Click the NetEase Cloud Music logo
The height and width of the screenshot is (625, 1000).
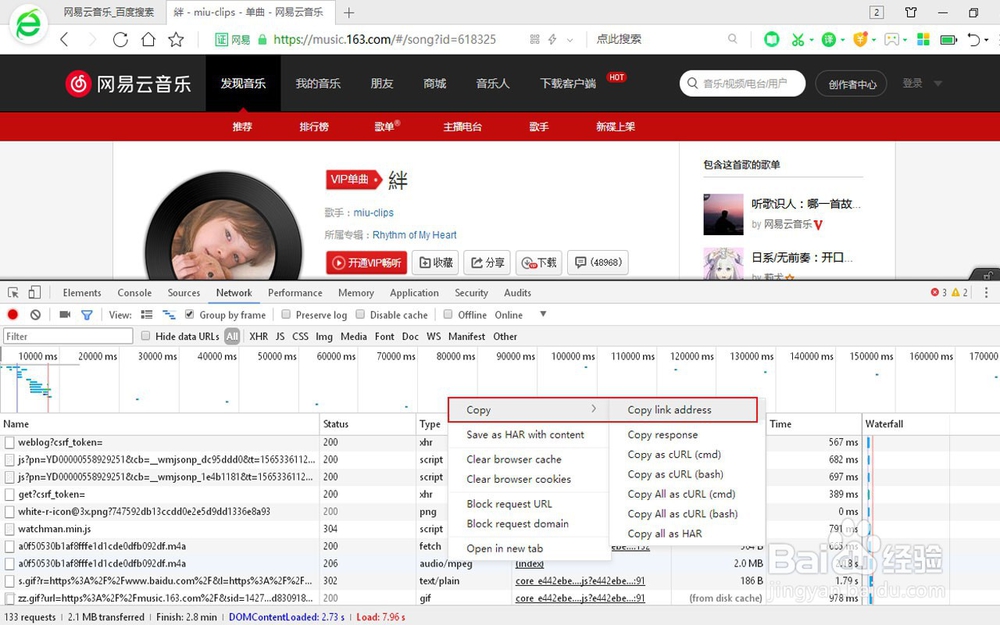128,84
